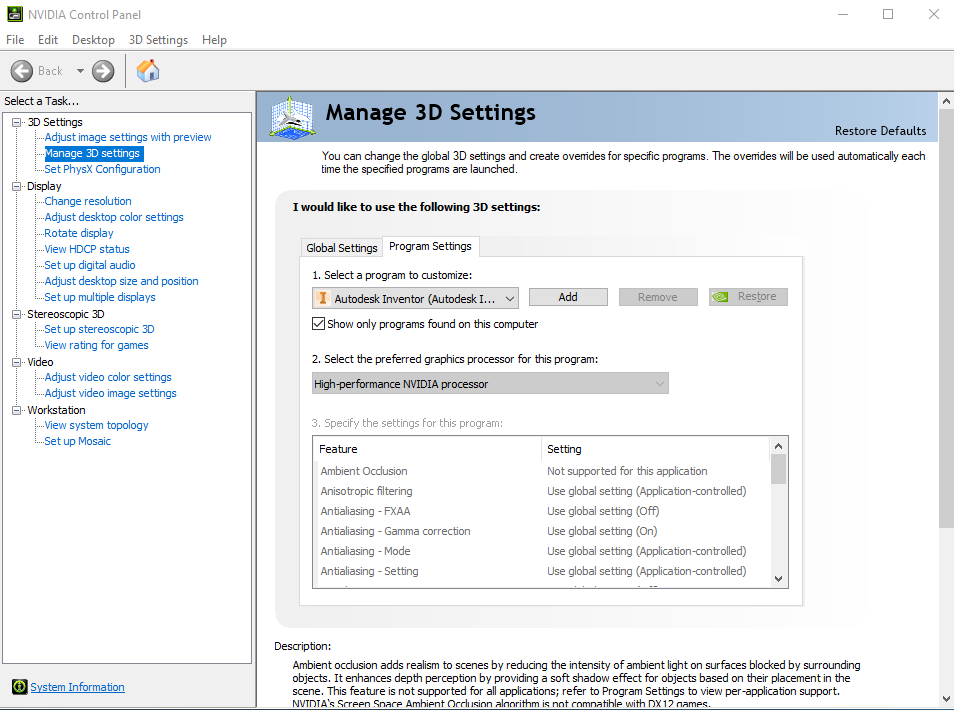Switch to the Global Settings tab
Image resolution: width=954 pixels, height=710 pixels.
[342, 248]
